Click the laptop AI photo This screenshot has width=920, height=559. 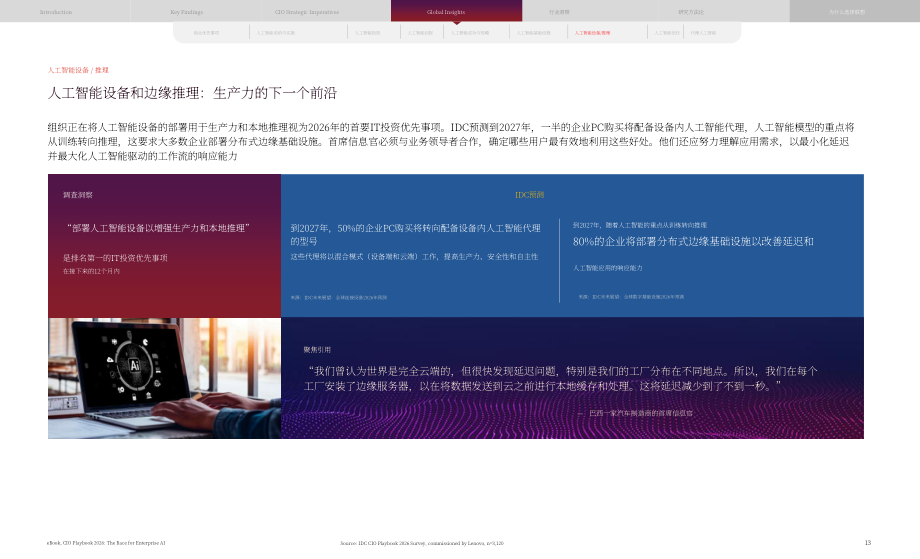[x=164, y=378]
